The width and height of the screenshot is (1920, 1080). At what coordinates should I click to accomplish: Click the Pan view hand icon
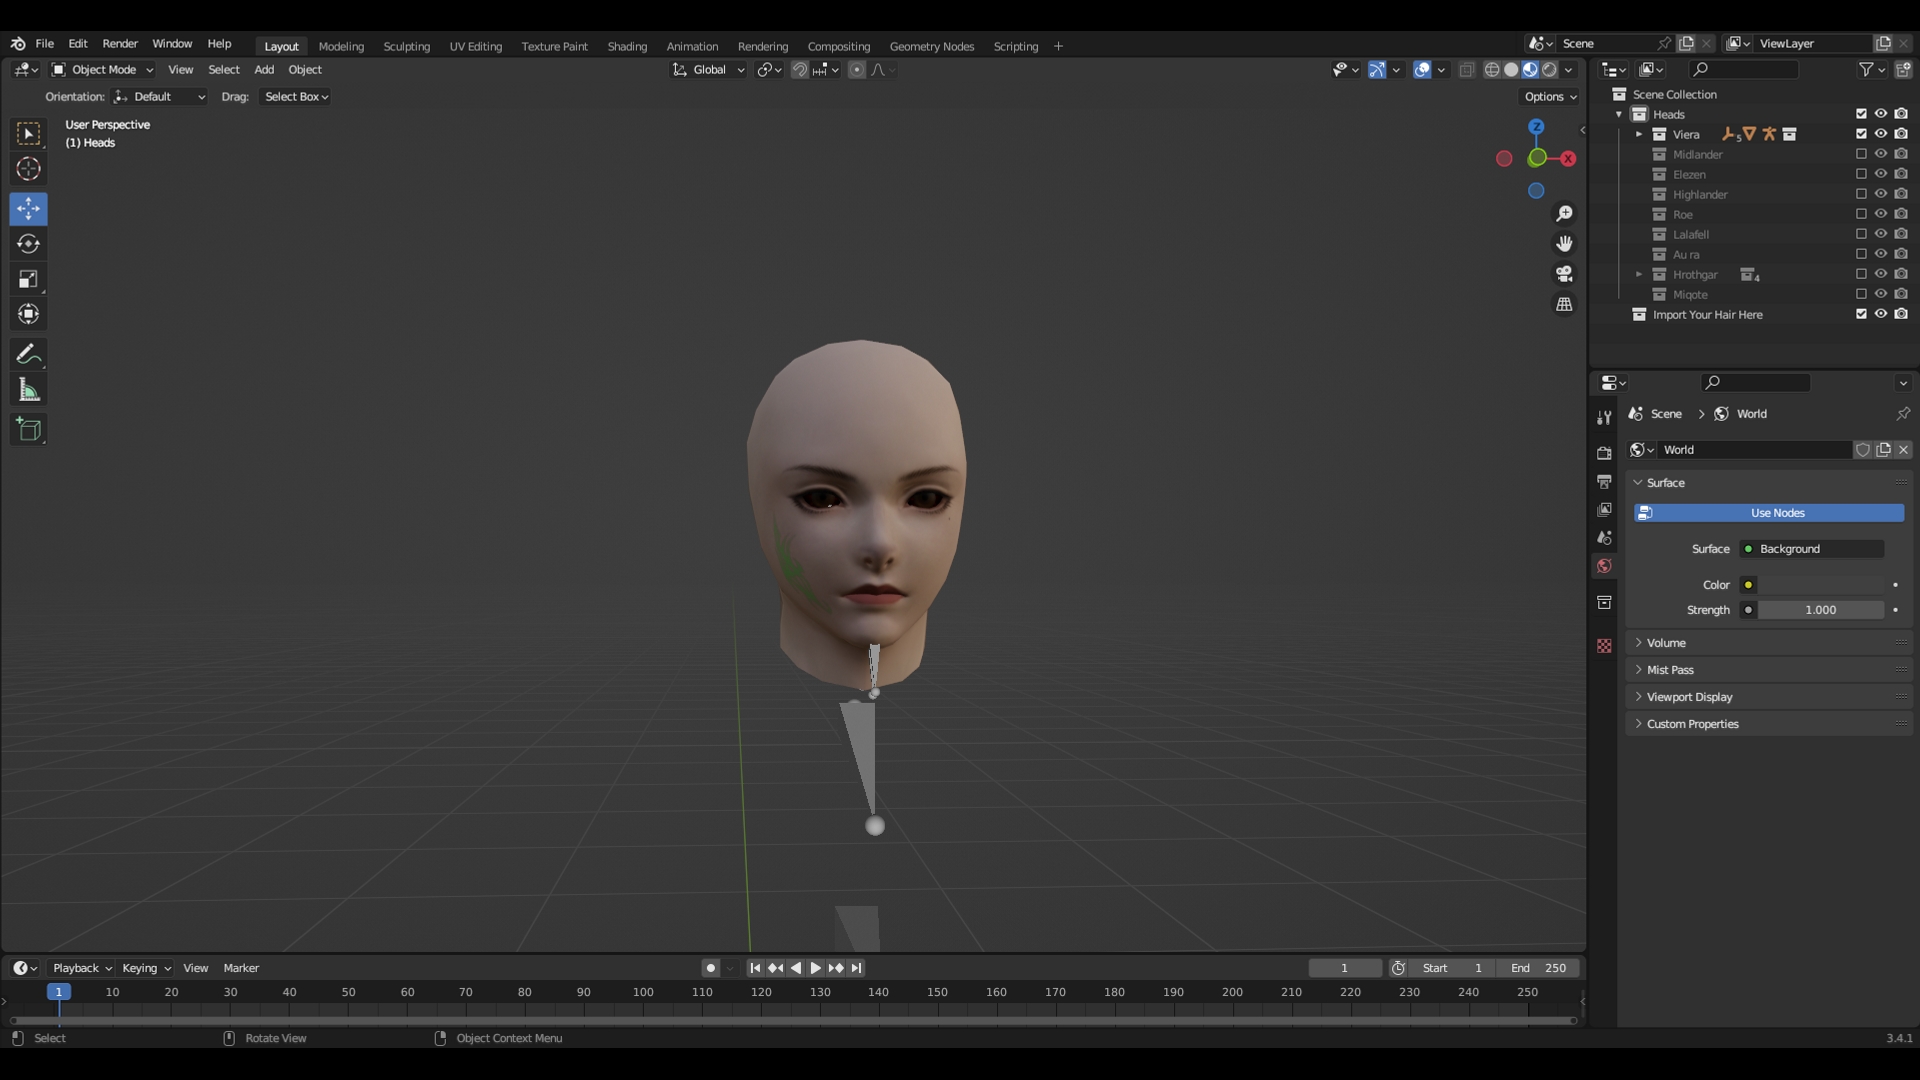[x=1564, y=244]
